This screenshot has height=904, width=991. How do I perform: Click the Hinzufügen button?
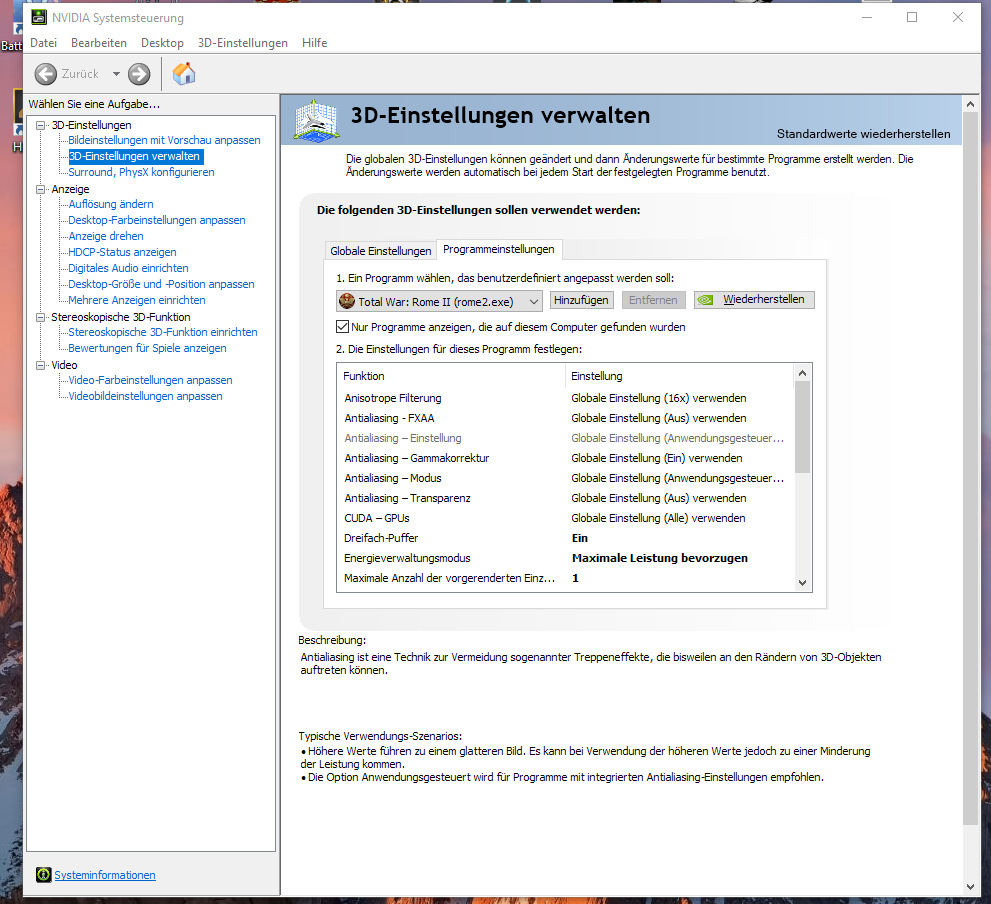pyautogui.click(x=581, y=300)
